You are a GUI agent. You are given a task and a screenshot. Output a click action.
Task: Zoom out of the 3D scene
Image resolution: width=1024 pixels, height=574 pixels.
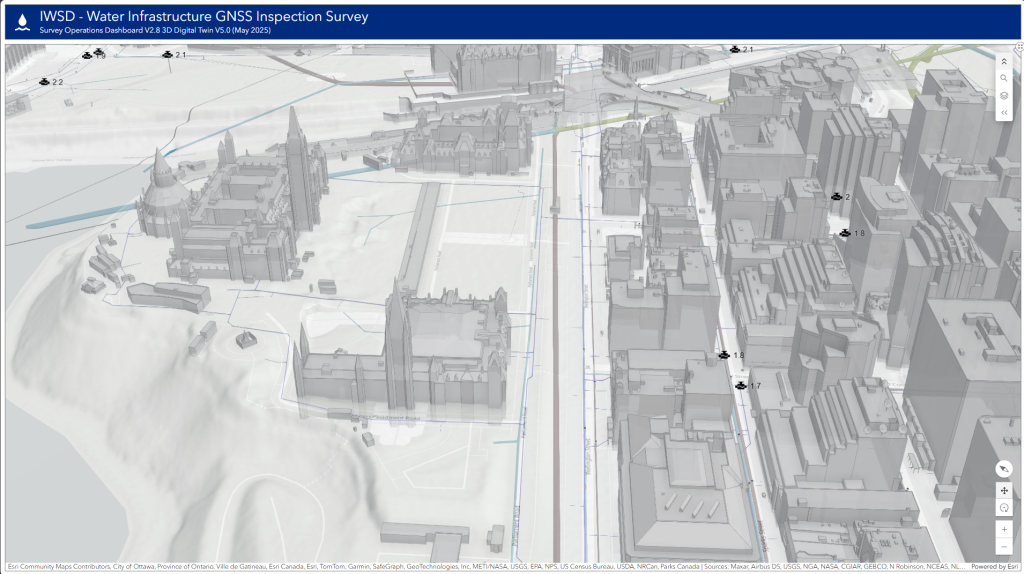(x=1003, y=546)
